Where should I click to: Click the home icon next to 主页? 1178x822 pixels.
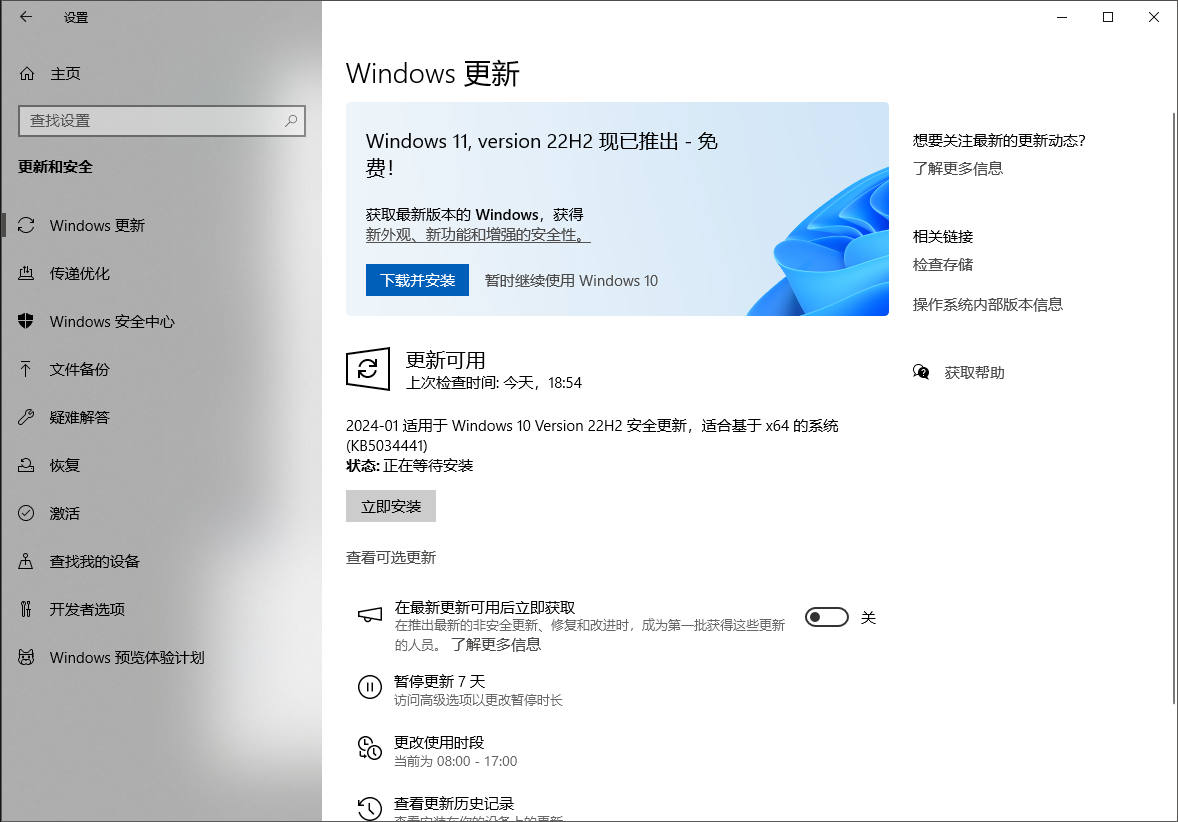27,74
